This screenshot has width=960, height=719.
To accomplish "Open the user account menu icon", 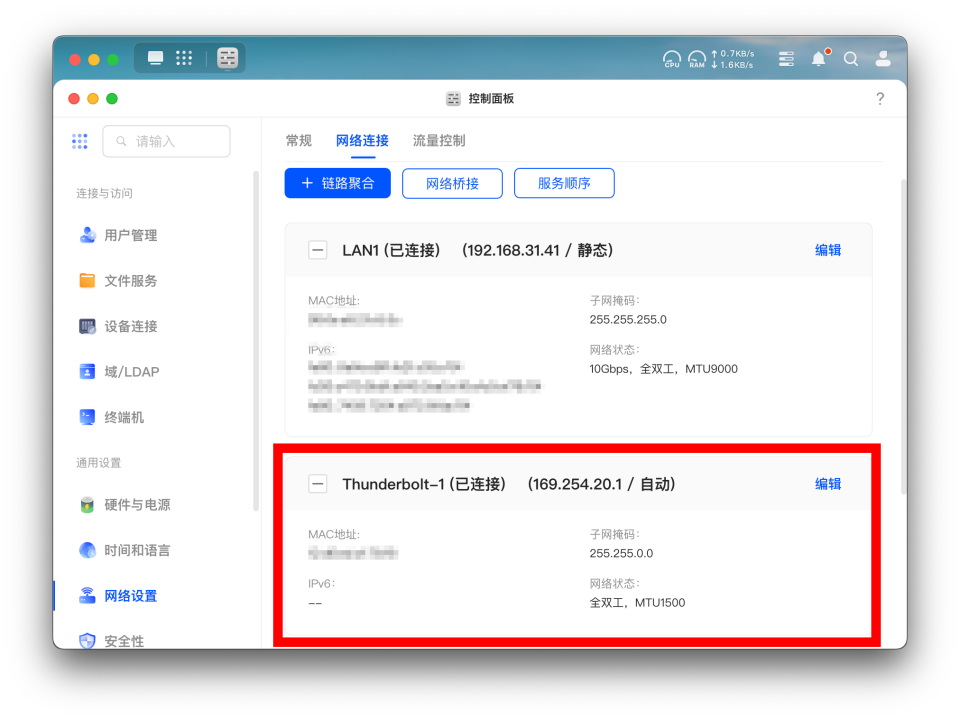I will point(883,59).
